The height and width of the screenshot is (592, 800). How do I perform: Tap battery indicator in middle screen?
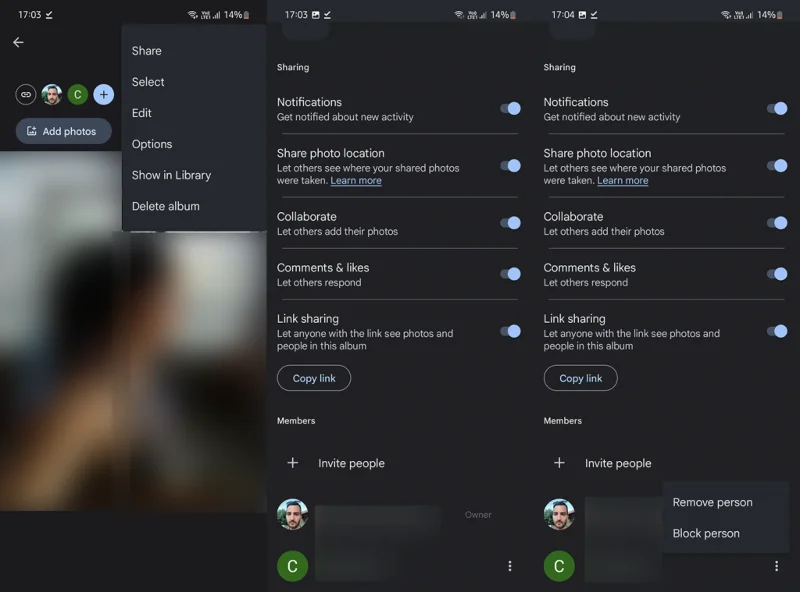504,15
